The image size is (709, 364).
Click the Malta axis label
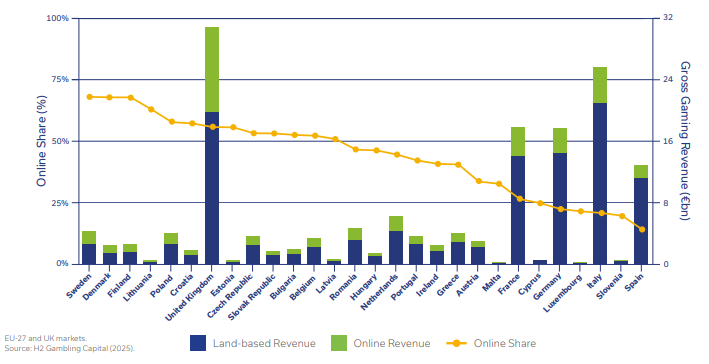click(x=492, y=282)
